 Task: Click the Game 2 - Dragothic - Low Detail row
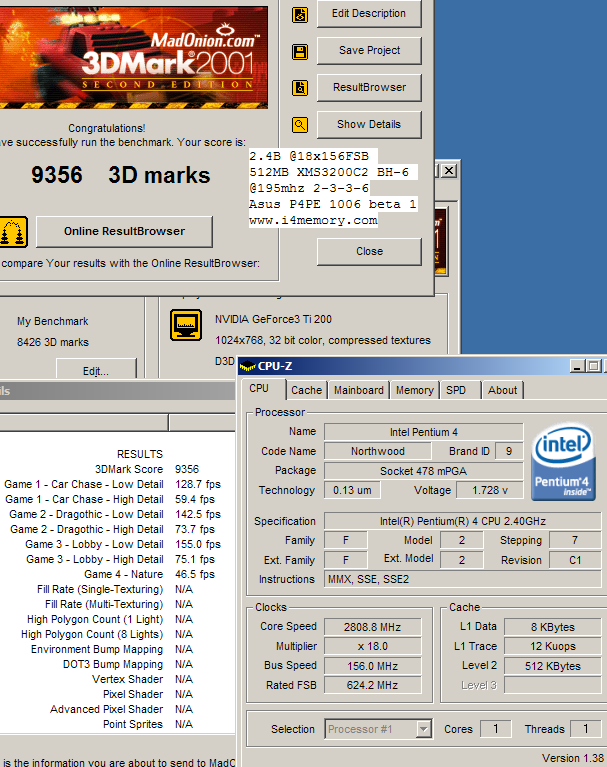[x=115, y=515]
